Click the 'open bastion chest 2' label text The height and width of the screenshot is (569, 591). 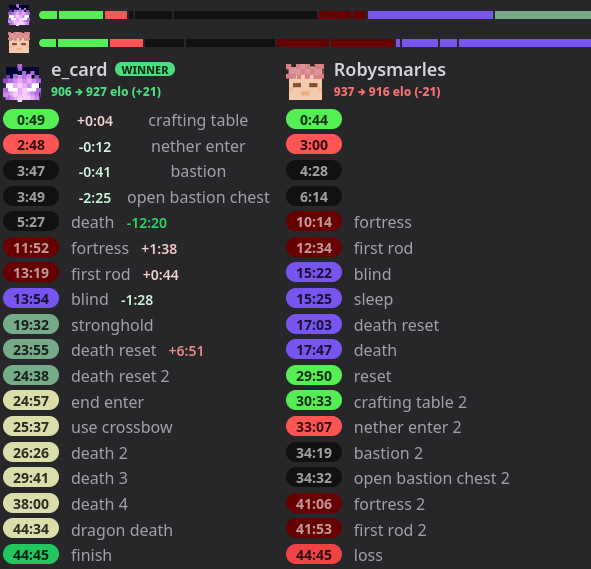[432, 479]
